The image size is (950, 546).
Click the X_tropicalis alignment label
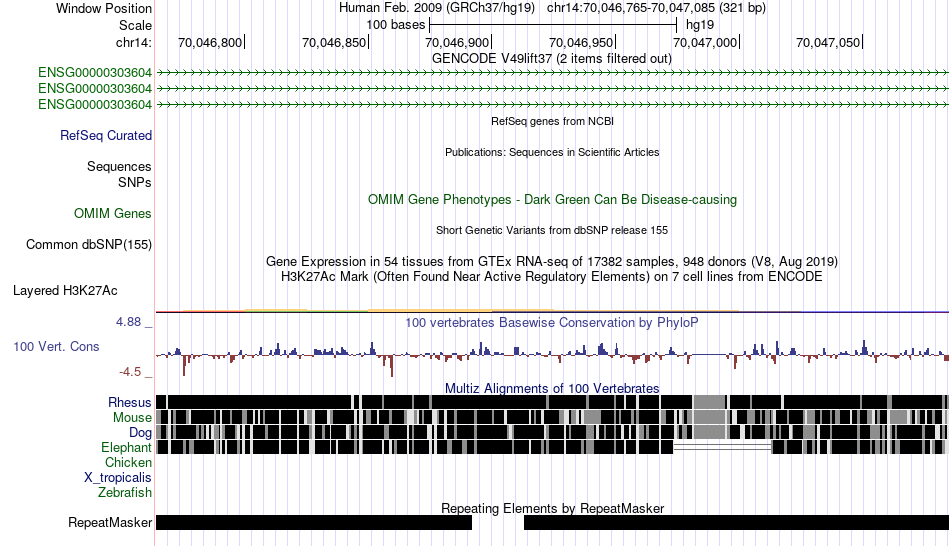point(118,478)
